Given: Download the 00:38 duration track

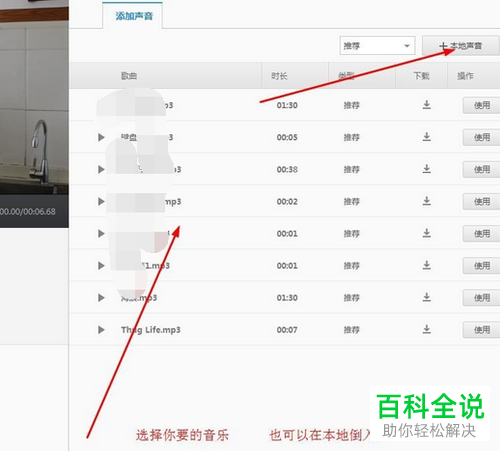Looking at the screenshot, I should click(x=427, y=169).
